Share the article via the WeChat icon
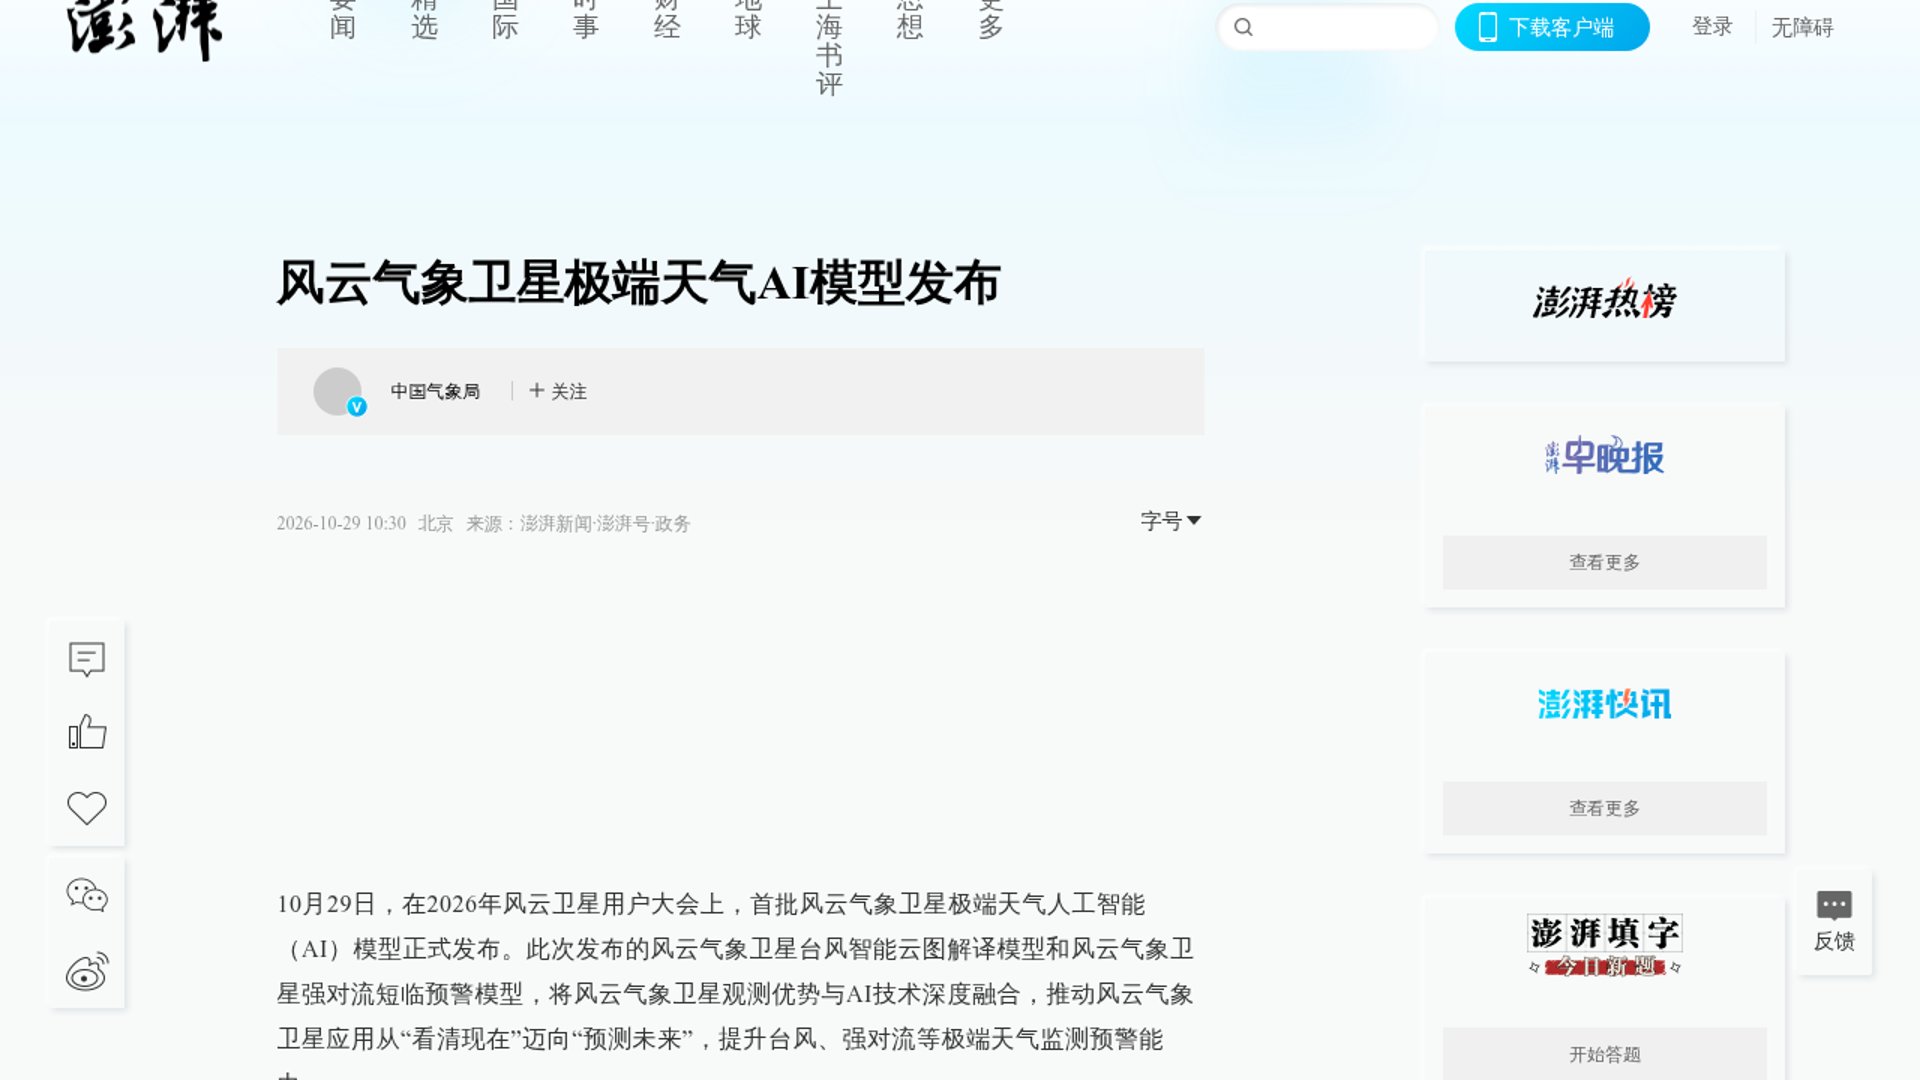This screenshot has width=1920, height=1080. 87,895
